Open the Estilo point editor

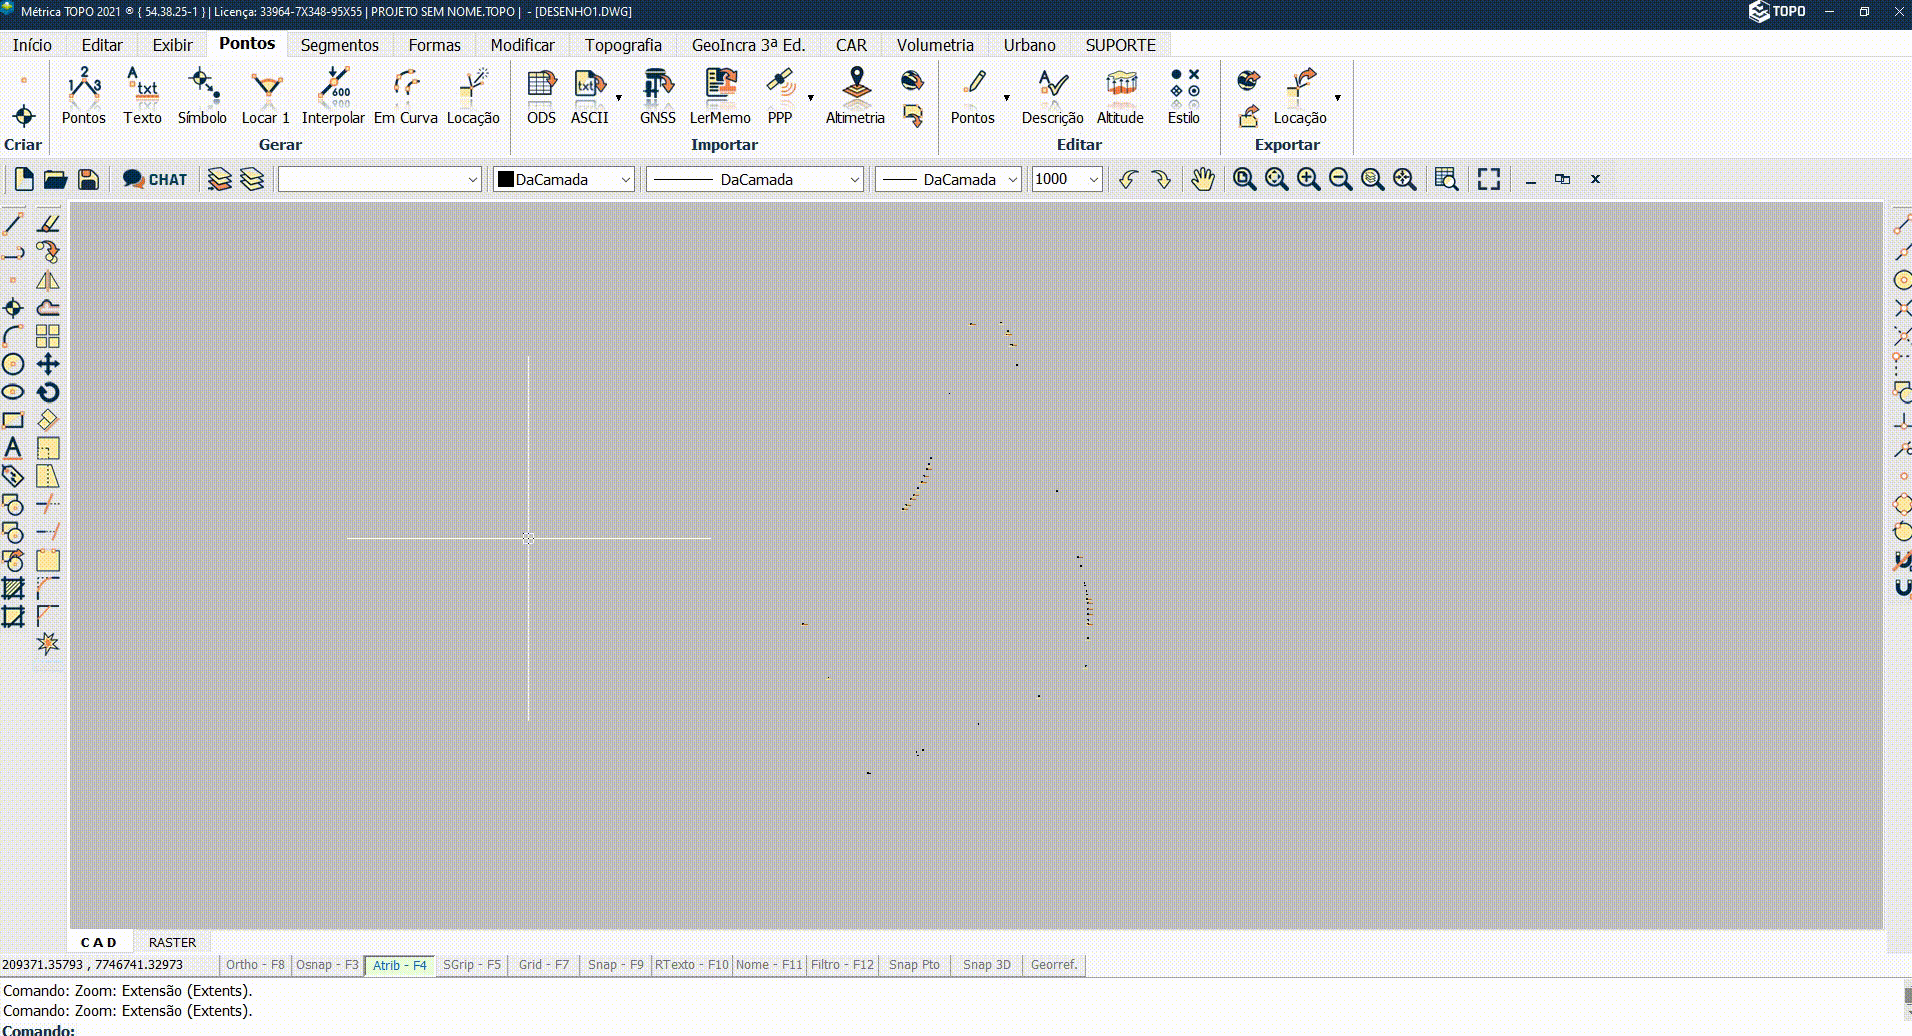tap(1184, 97)
